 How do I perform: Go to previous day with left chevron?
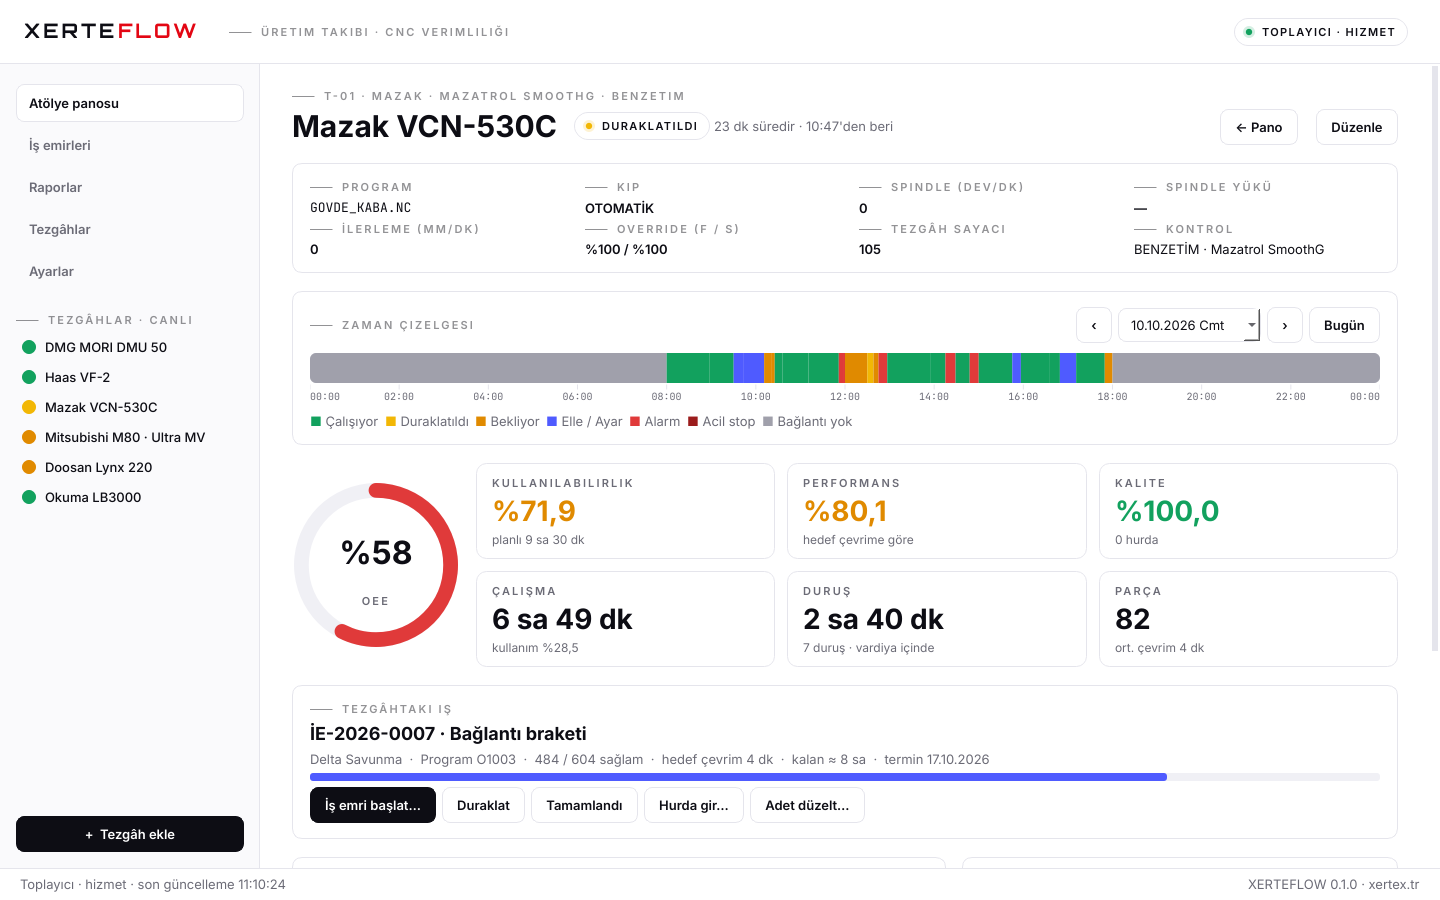tap(1093, 325)
